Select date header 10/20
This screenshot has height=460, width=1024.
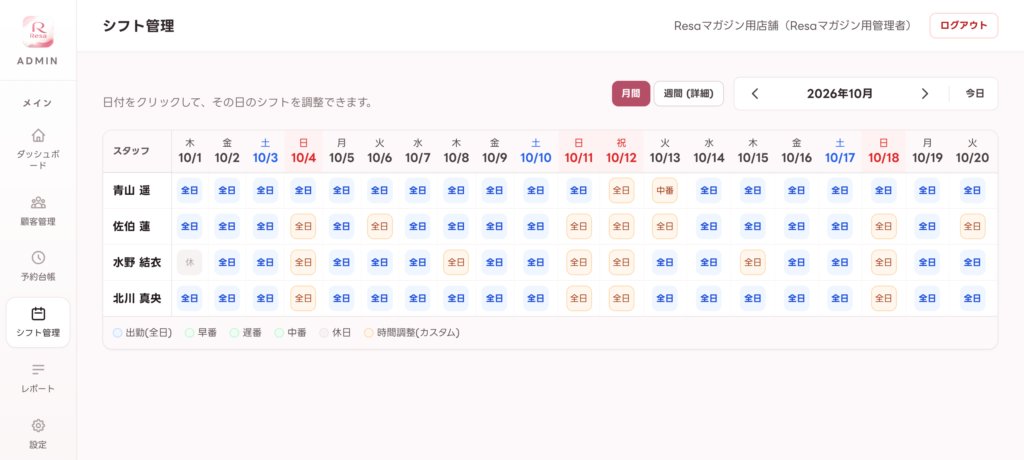click(x=972, y=150)
